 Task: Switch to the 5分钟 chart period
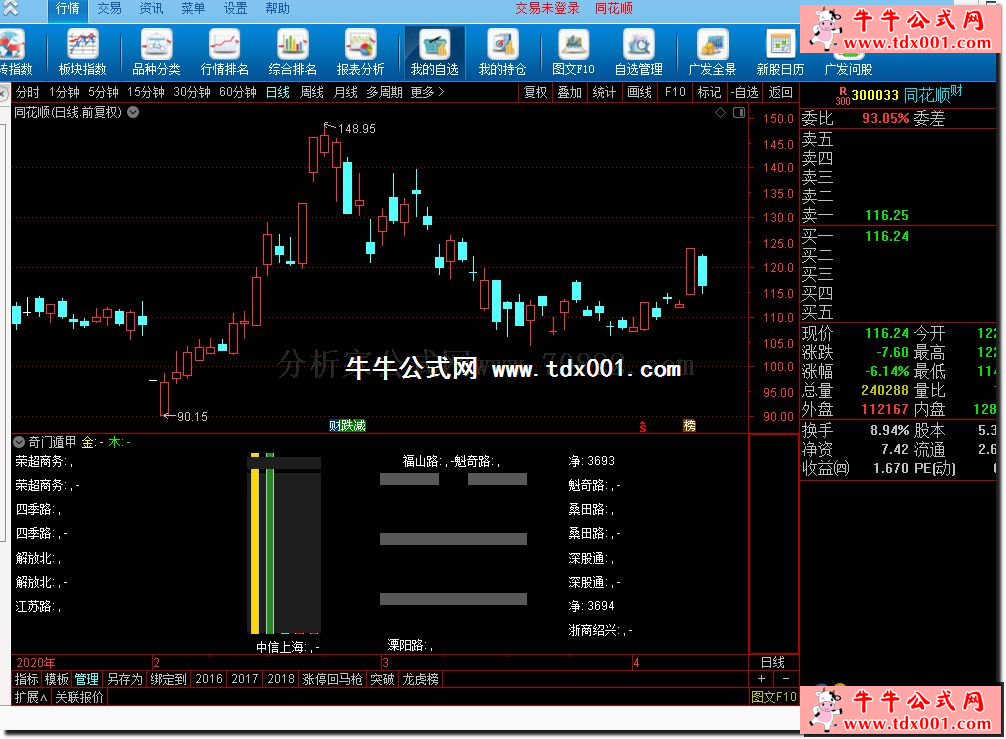[x=104, y=92]
